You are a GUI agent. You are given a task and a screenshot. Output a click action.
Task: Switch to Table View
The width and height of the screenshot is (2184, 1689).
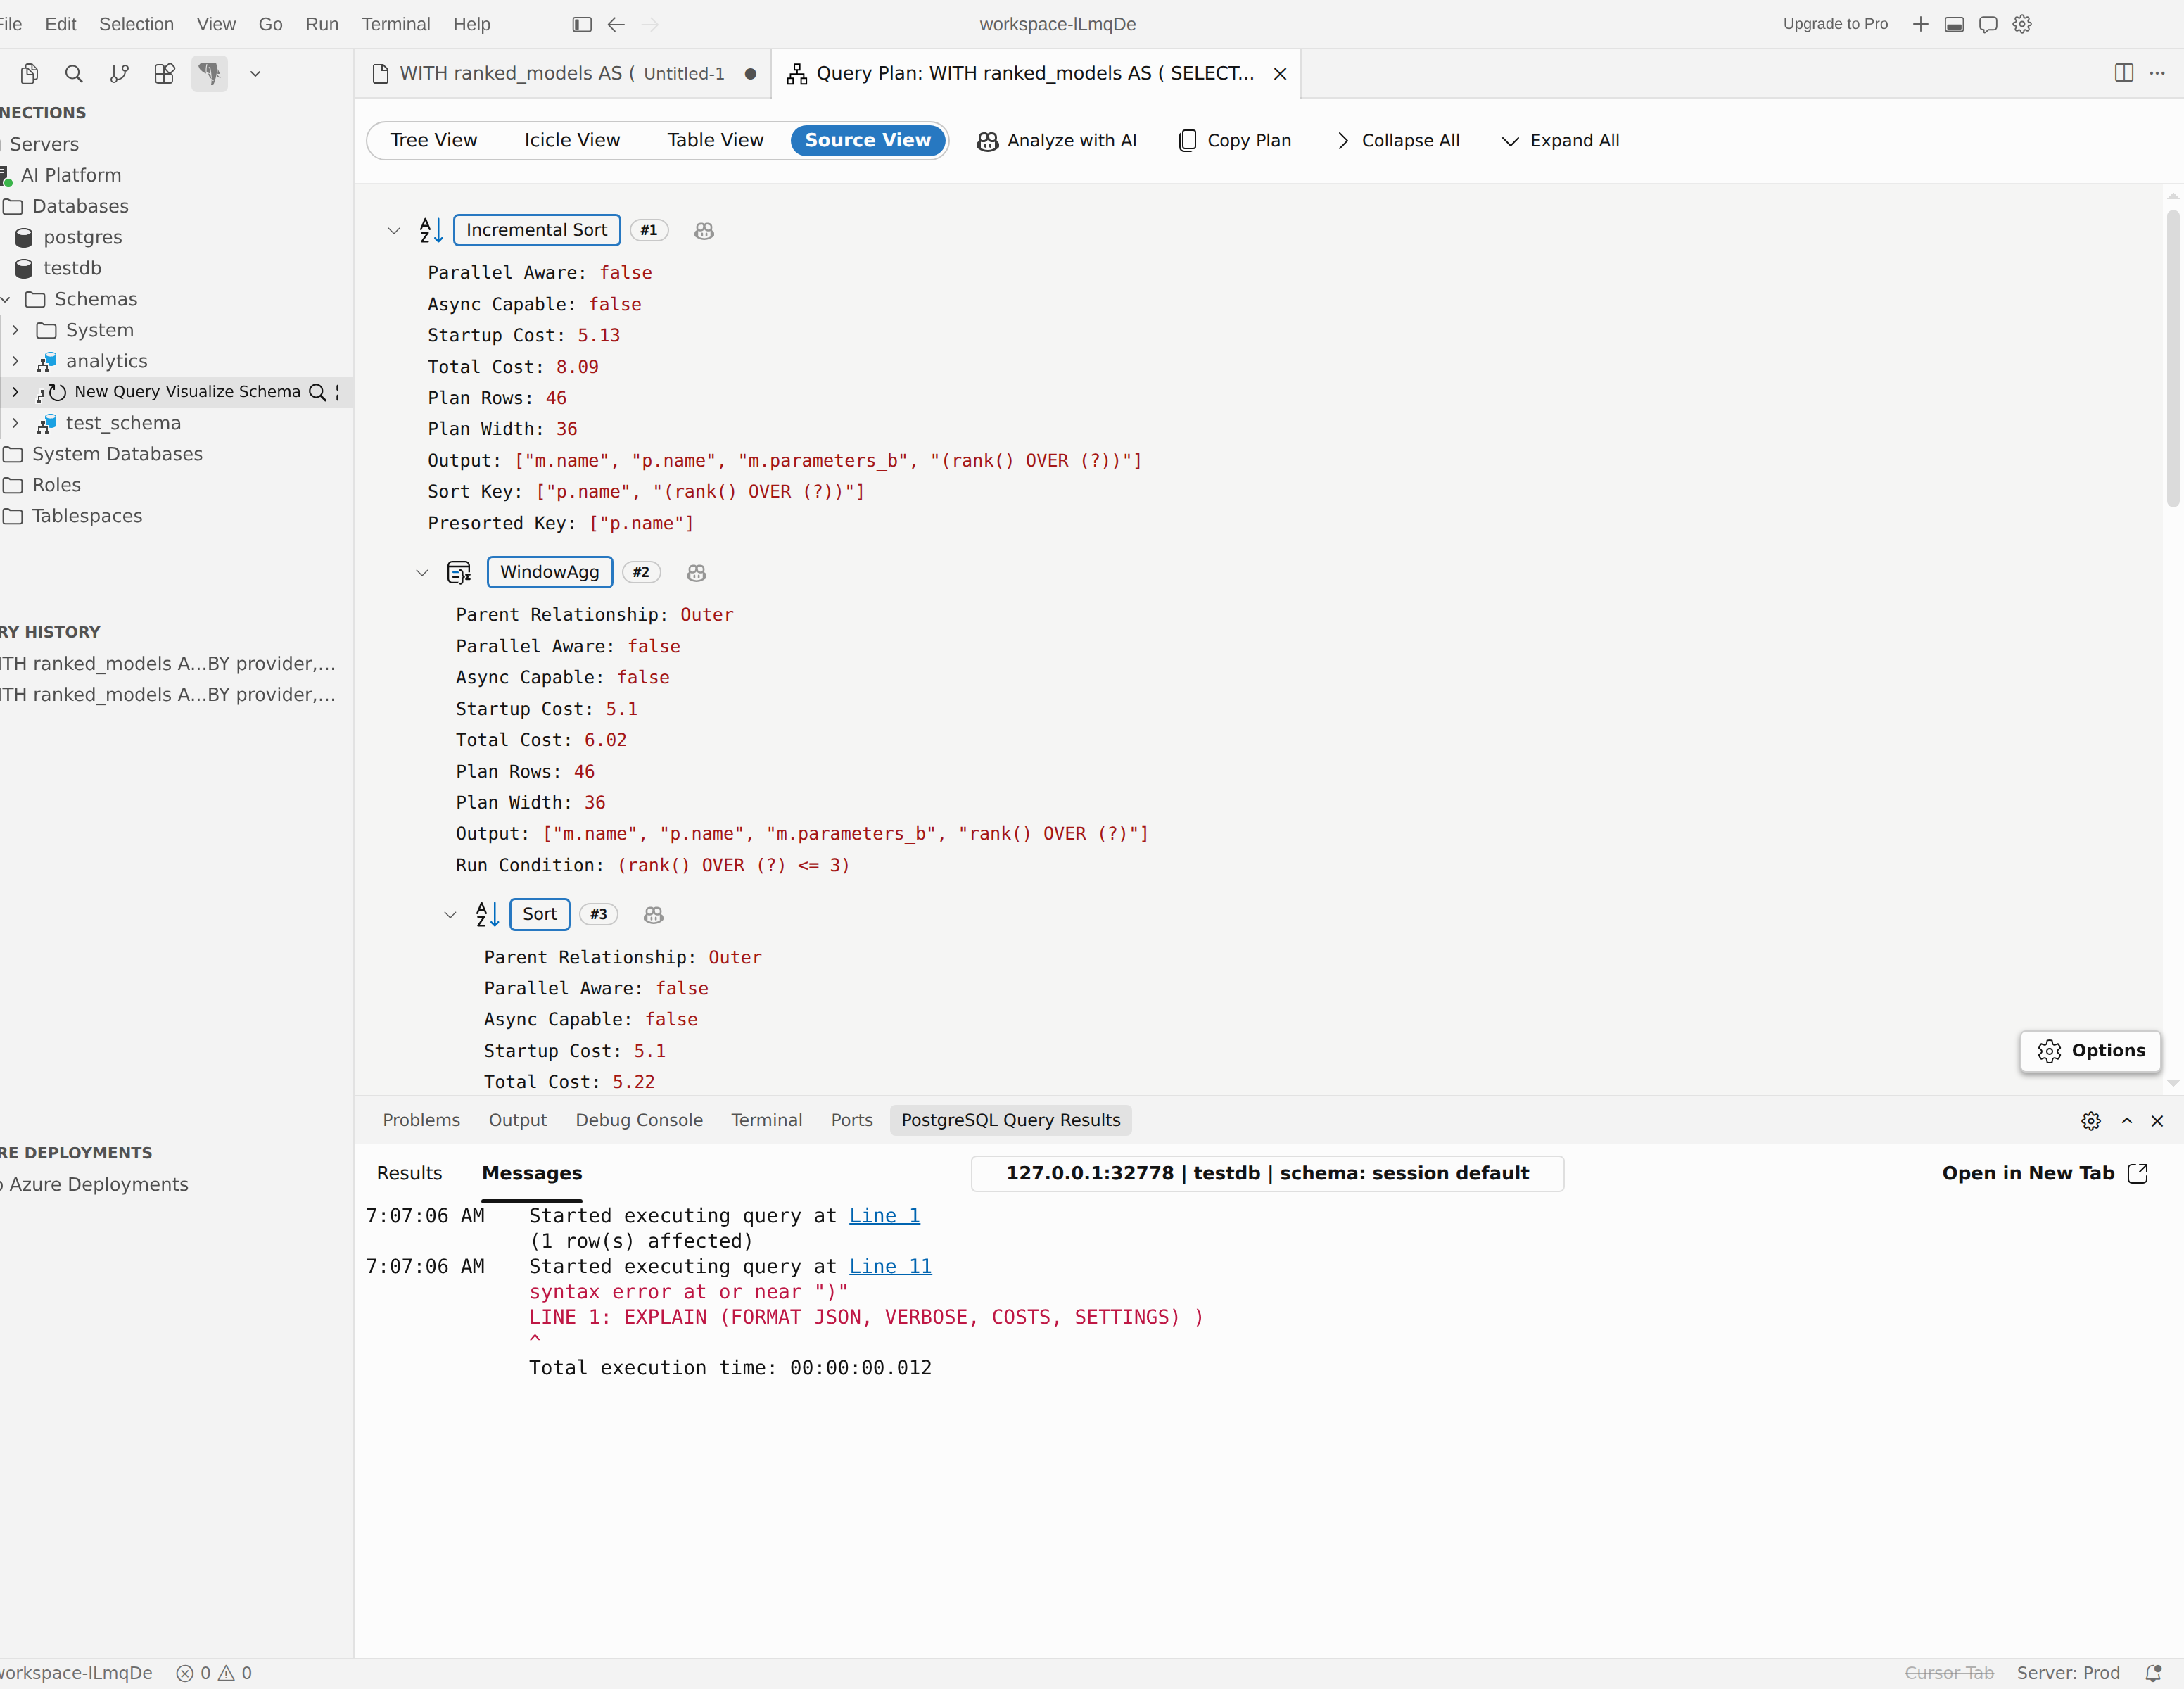pyautogui.click(x=715, y=140)
